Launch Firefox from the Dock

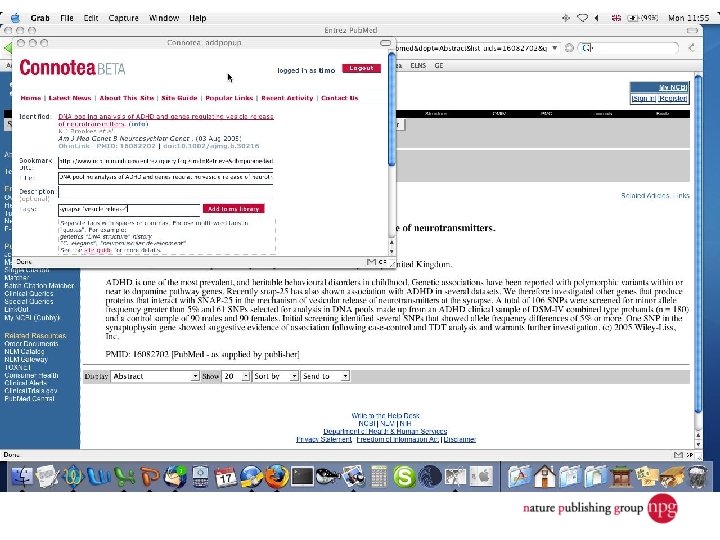276,476
